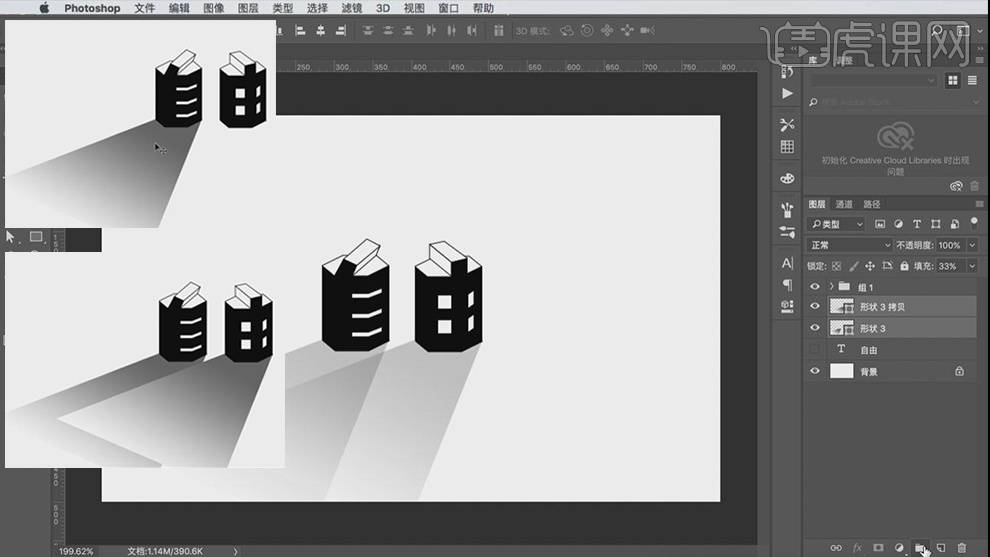Click the Adobe Stock search field
990x557 pixels.
click(x=895, y=102)
